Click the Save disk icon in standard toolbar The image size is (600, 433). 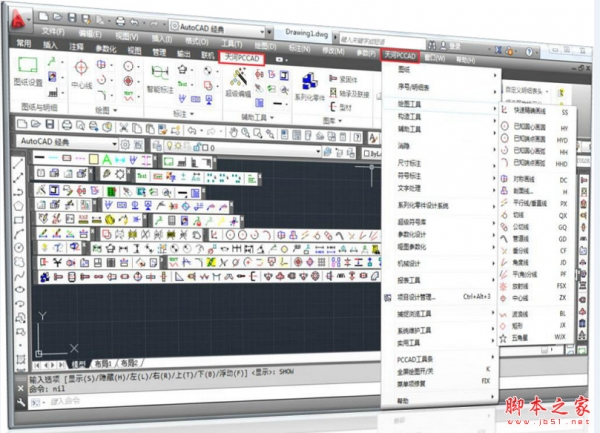[x=50, y=124]
